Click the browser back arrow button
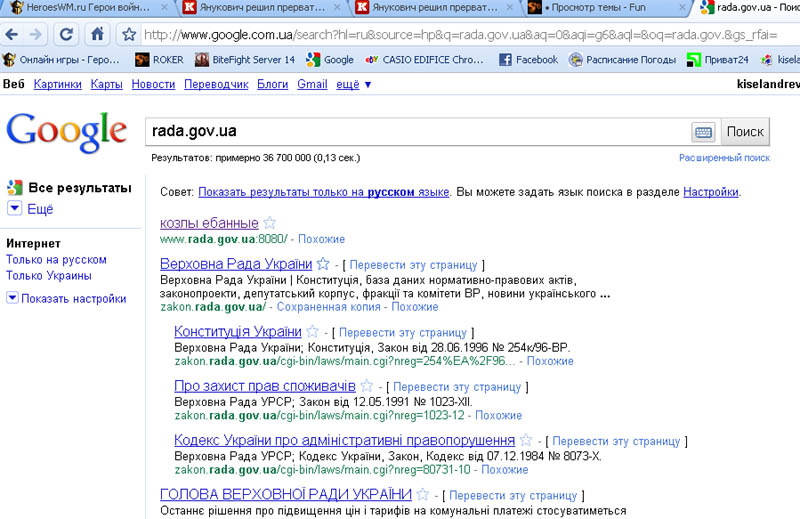This screenshot has width=800, height=519. pyautogui.click(x=12, y=34)
